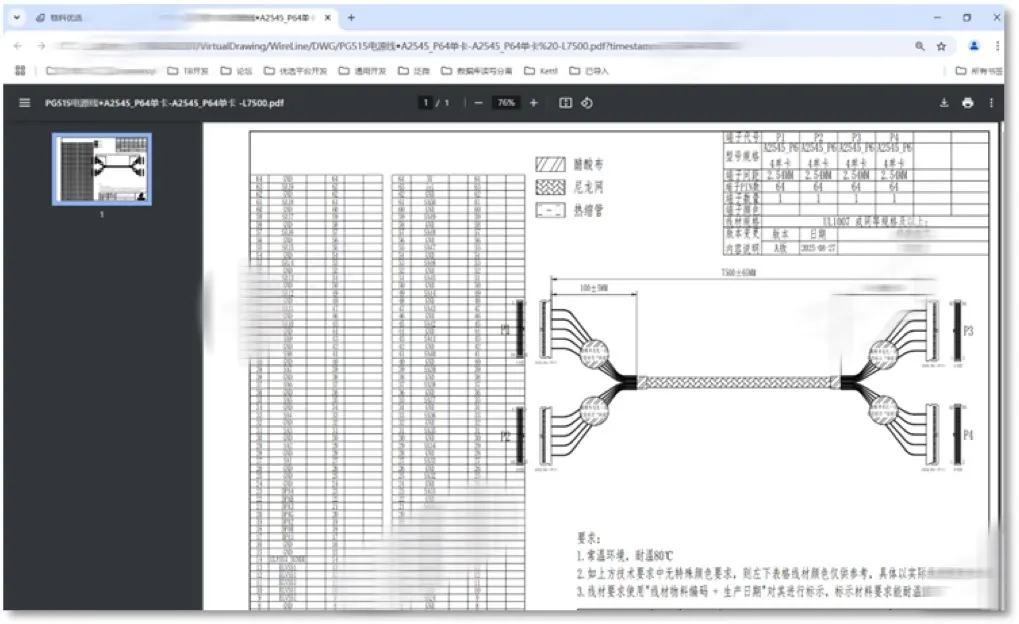Expand the tab search dropdown arrow
Viewport: 1019px width, 624px height.
(17, 18)
